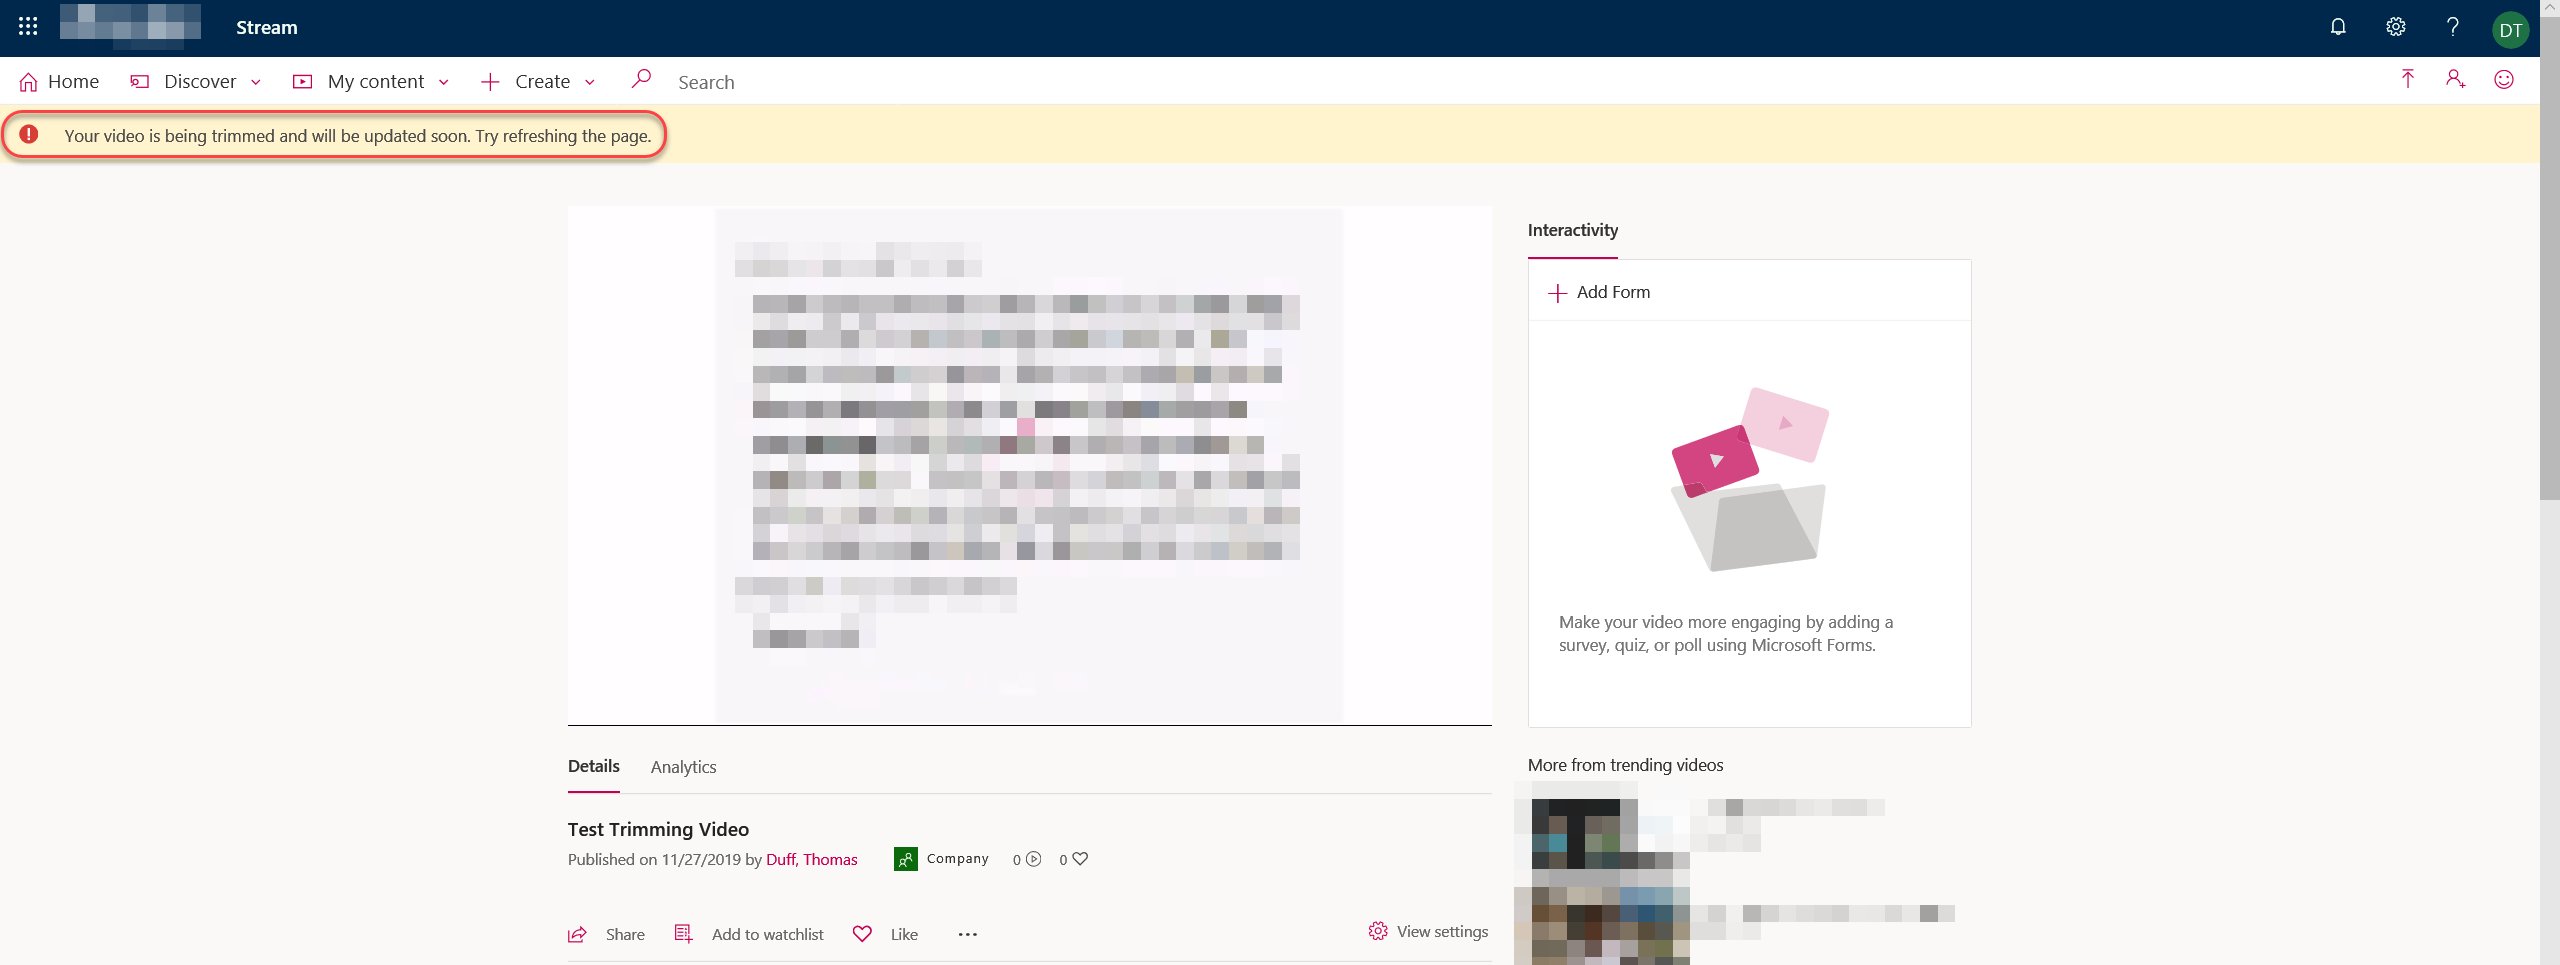Viewport: 2560px width, 965px height.
Task: Switch to the Analytics tab
Action: click(x=683, y=767)
